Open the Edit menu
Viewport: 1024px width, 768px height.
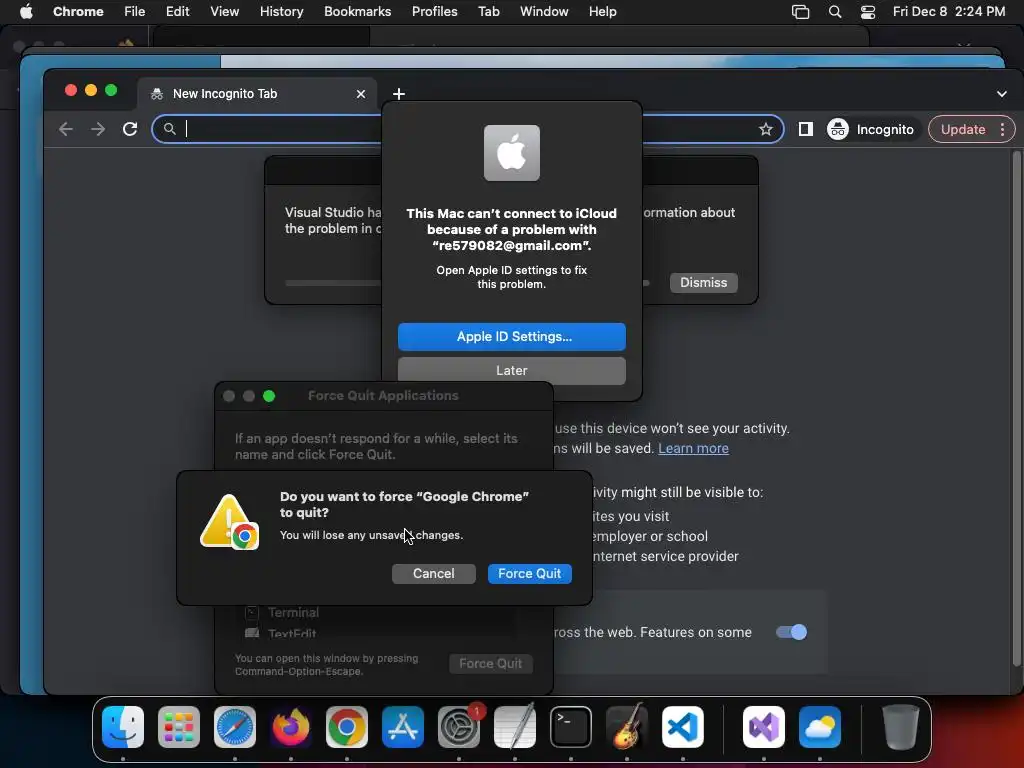(178, 12)
